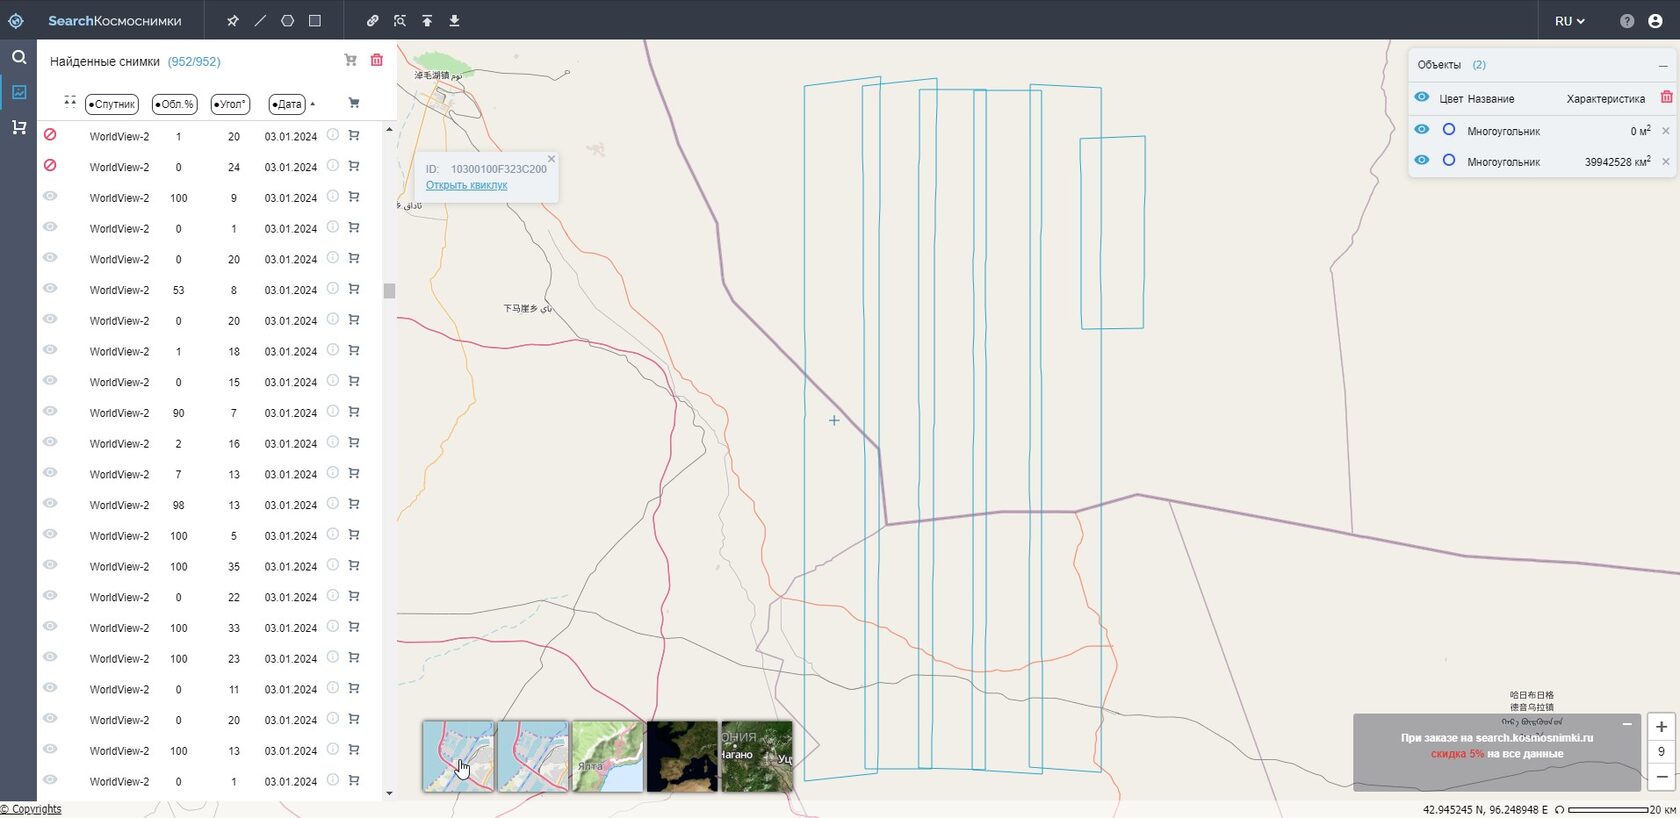
Task: Click the link icon in top toolbar
Action: point(372,20)
